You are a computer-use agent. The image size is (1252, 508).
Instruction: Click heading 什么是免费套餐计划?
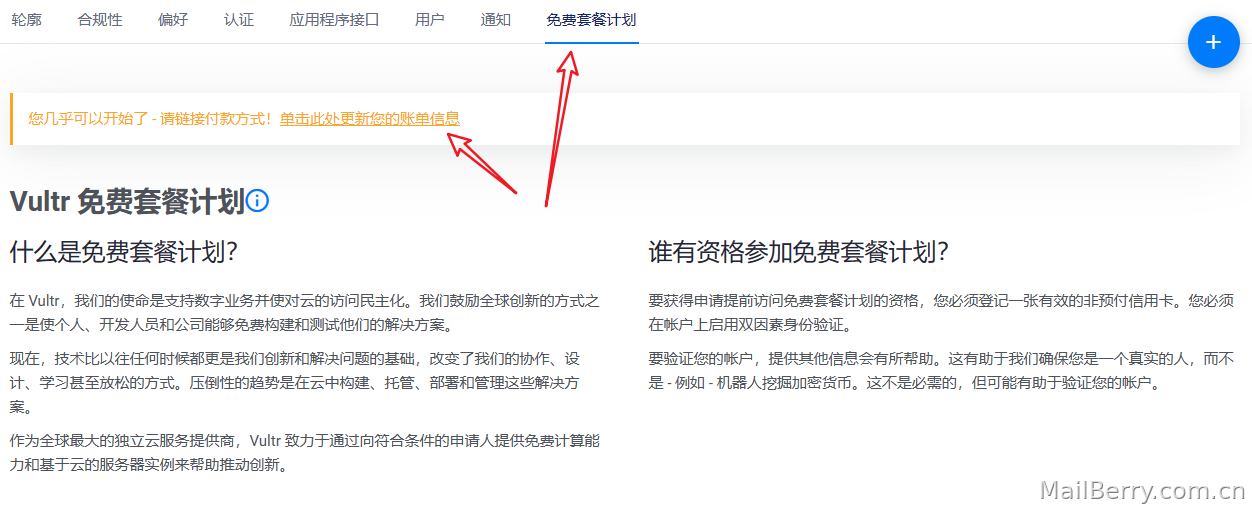pos(124,252)
